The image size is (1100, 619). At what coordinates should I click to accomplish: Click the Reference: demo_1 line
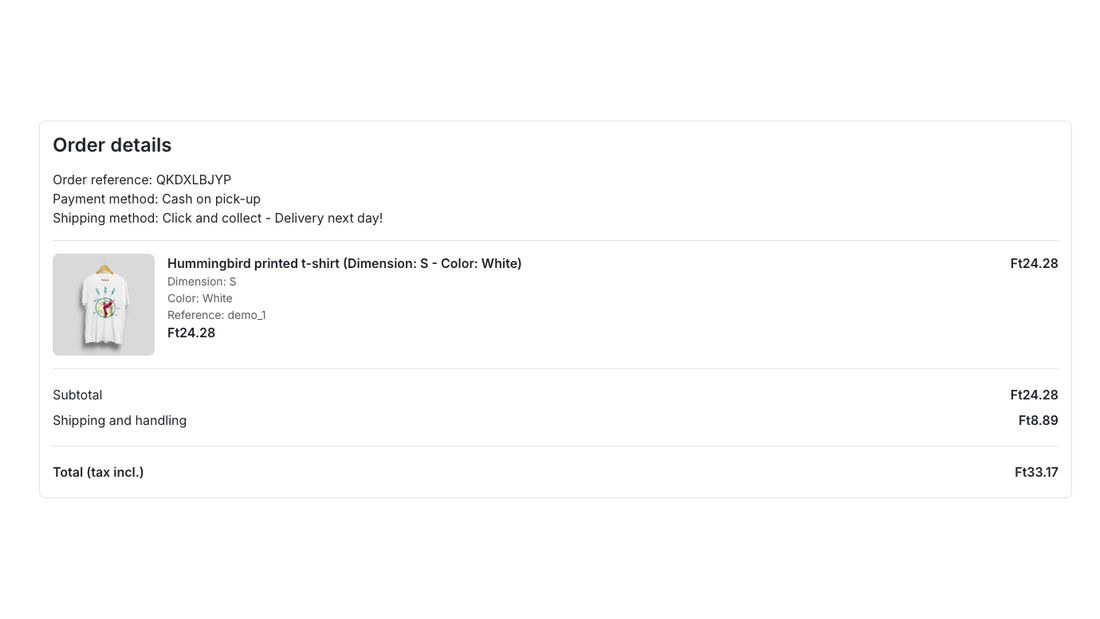[x=217, y=315]
